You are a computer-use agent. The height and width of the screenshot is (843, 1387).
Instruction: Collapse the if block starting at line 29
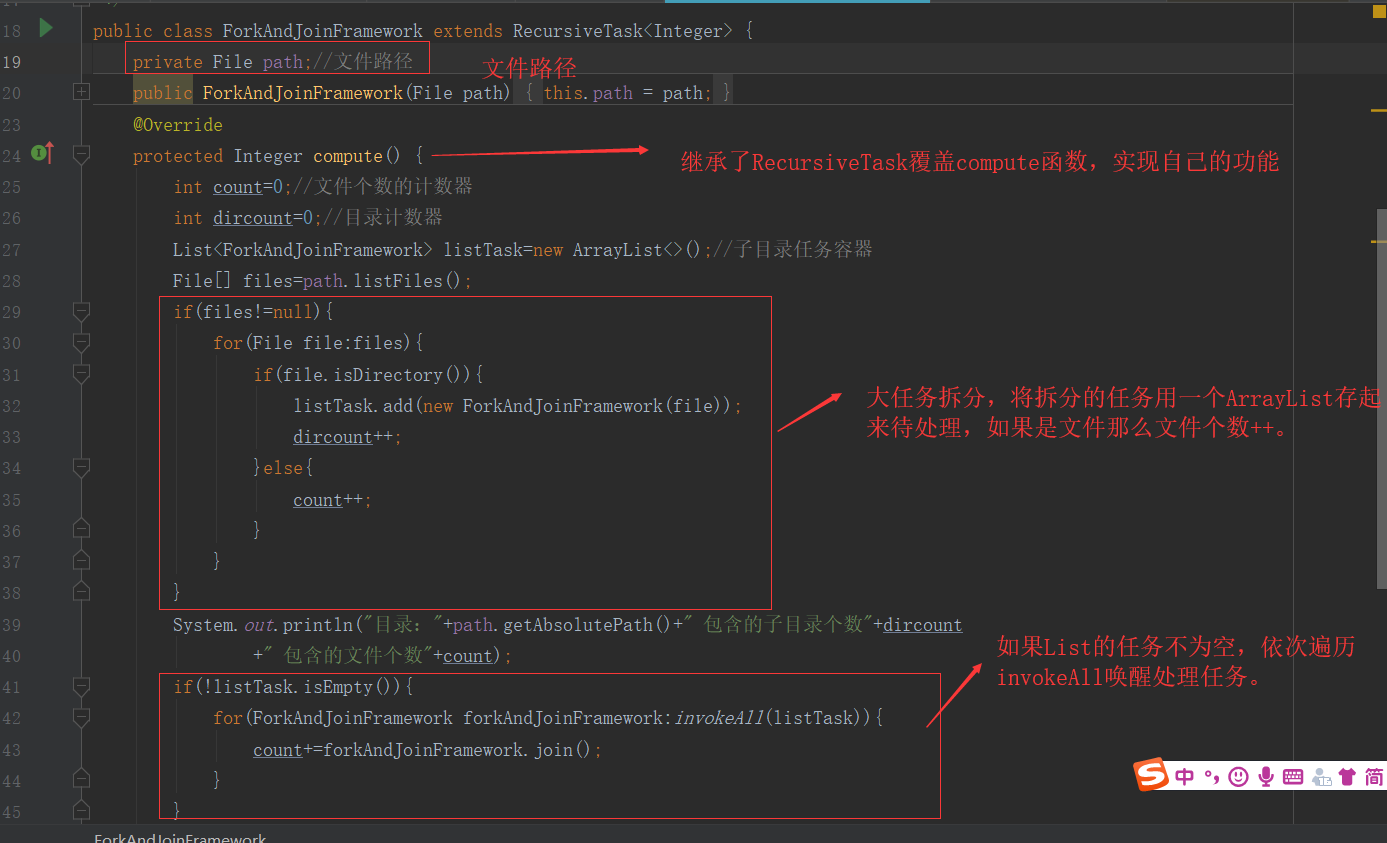pos(81,311)
